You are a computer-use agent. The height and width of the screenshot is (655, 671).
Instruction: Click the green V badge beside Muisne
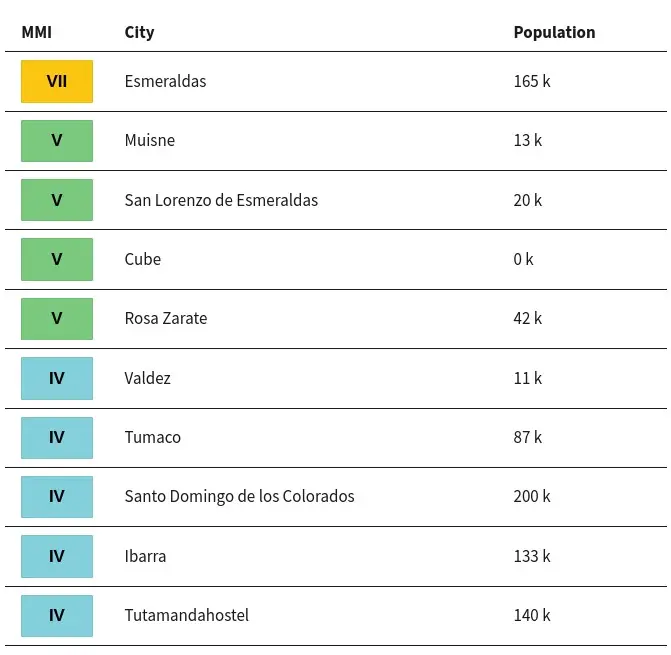57,141
